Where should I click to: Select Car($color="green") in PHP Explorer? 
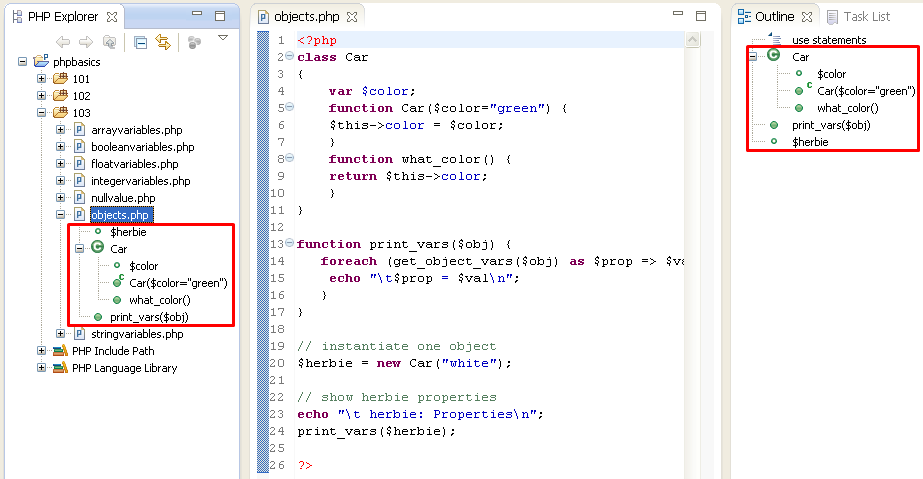coord(178,283)
